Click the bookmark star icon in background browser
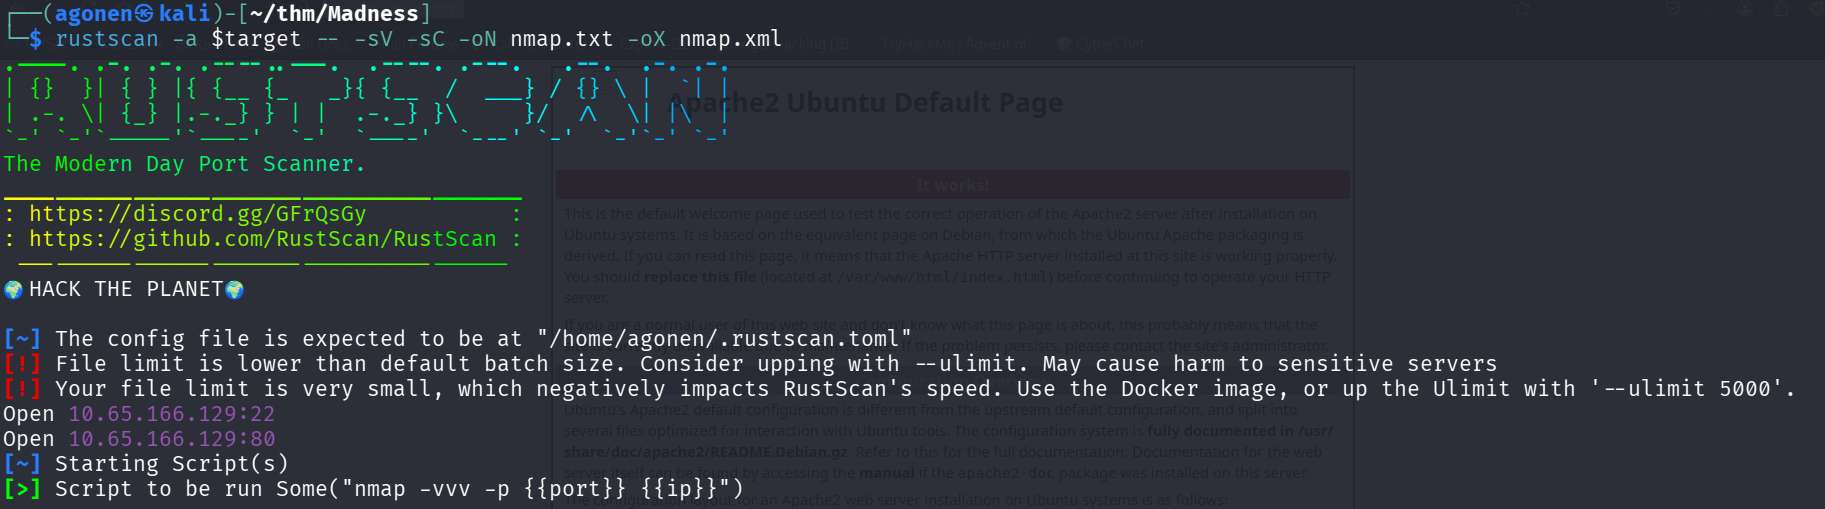This screenshot has width=1825, height=509. [x=1522, y=9]
